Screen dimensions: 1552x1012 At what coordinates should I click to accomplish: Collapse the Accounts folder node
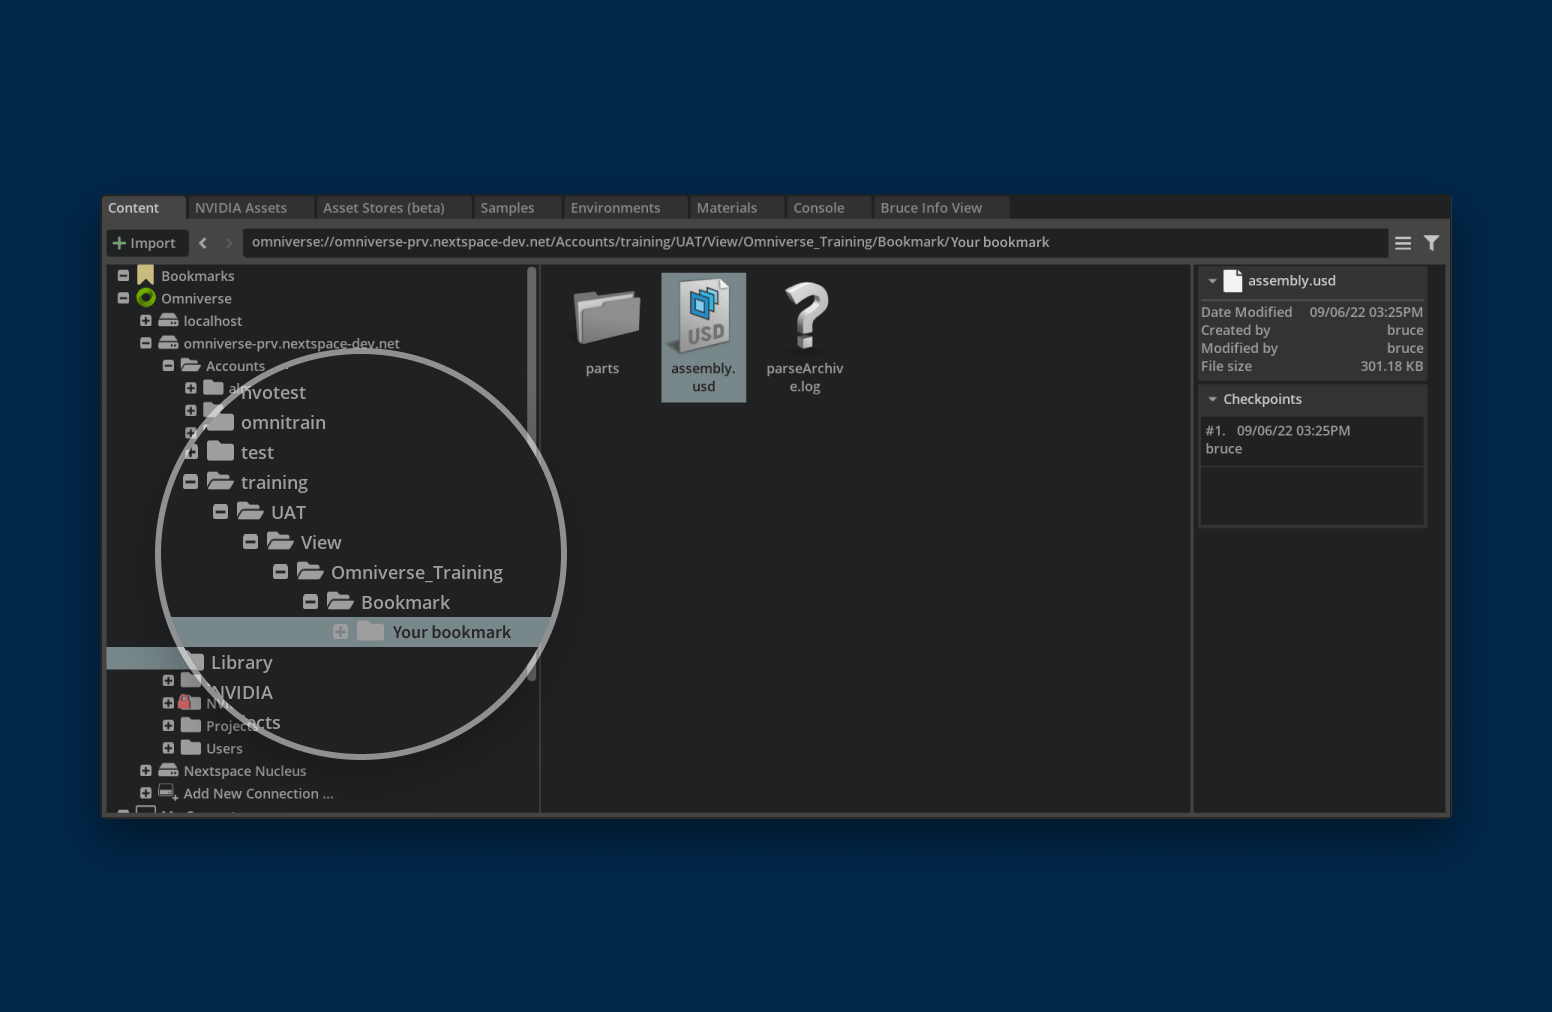pyautogui.click(x=168, y=366)
